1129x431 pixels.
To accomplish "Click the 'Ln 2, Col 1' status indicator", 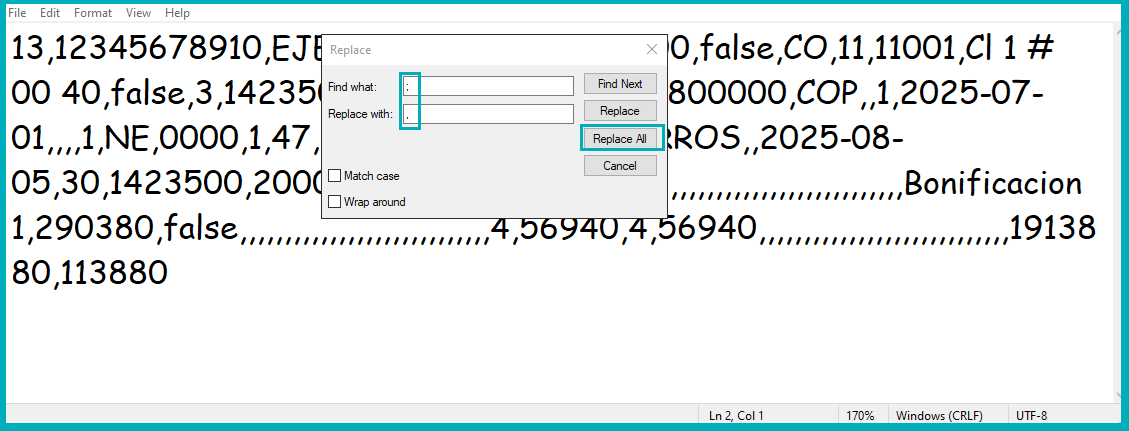I will [x=736, y=415].
